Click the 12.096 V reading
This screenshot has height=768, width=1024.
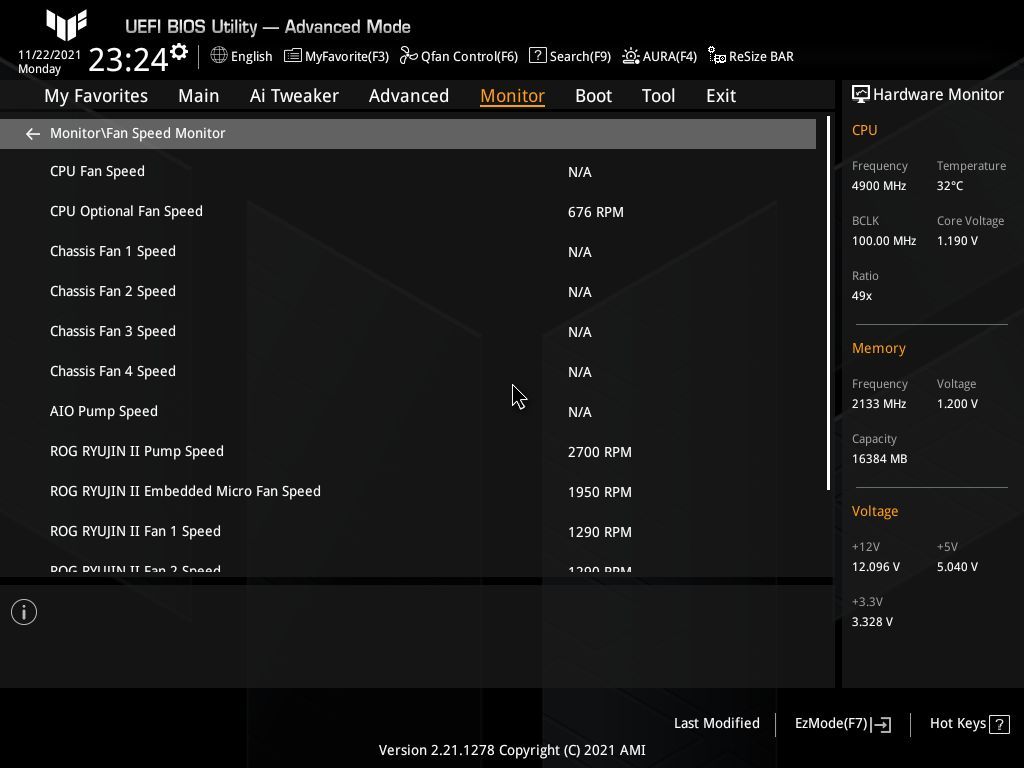[875, 567]
